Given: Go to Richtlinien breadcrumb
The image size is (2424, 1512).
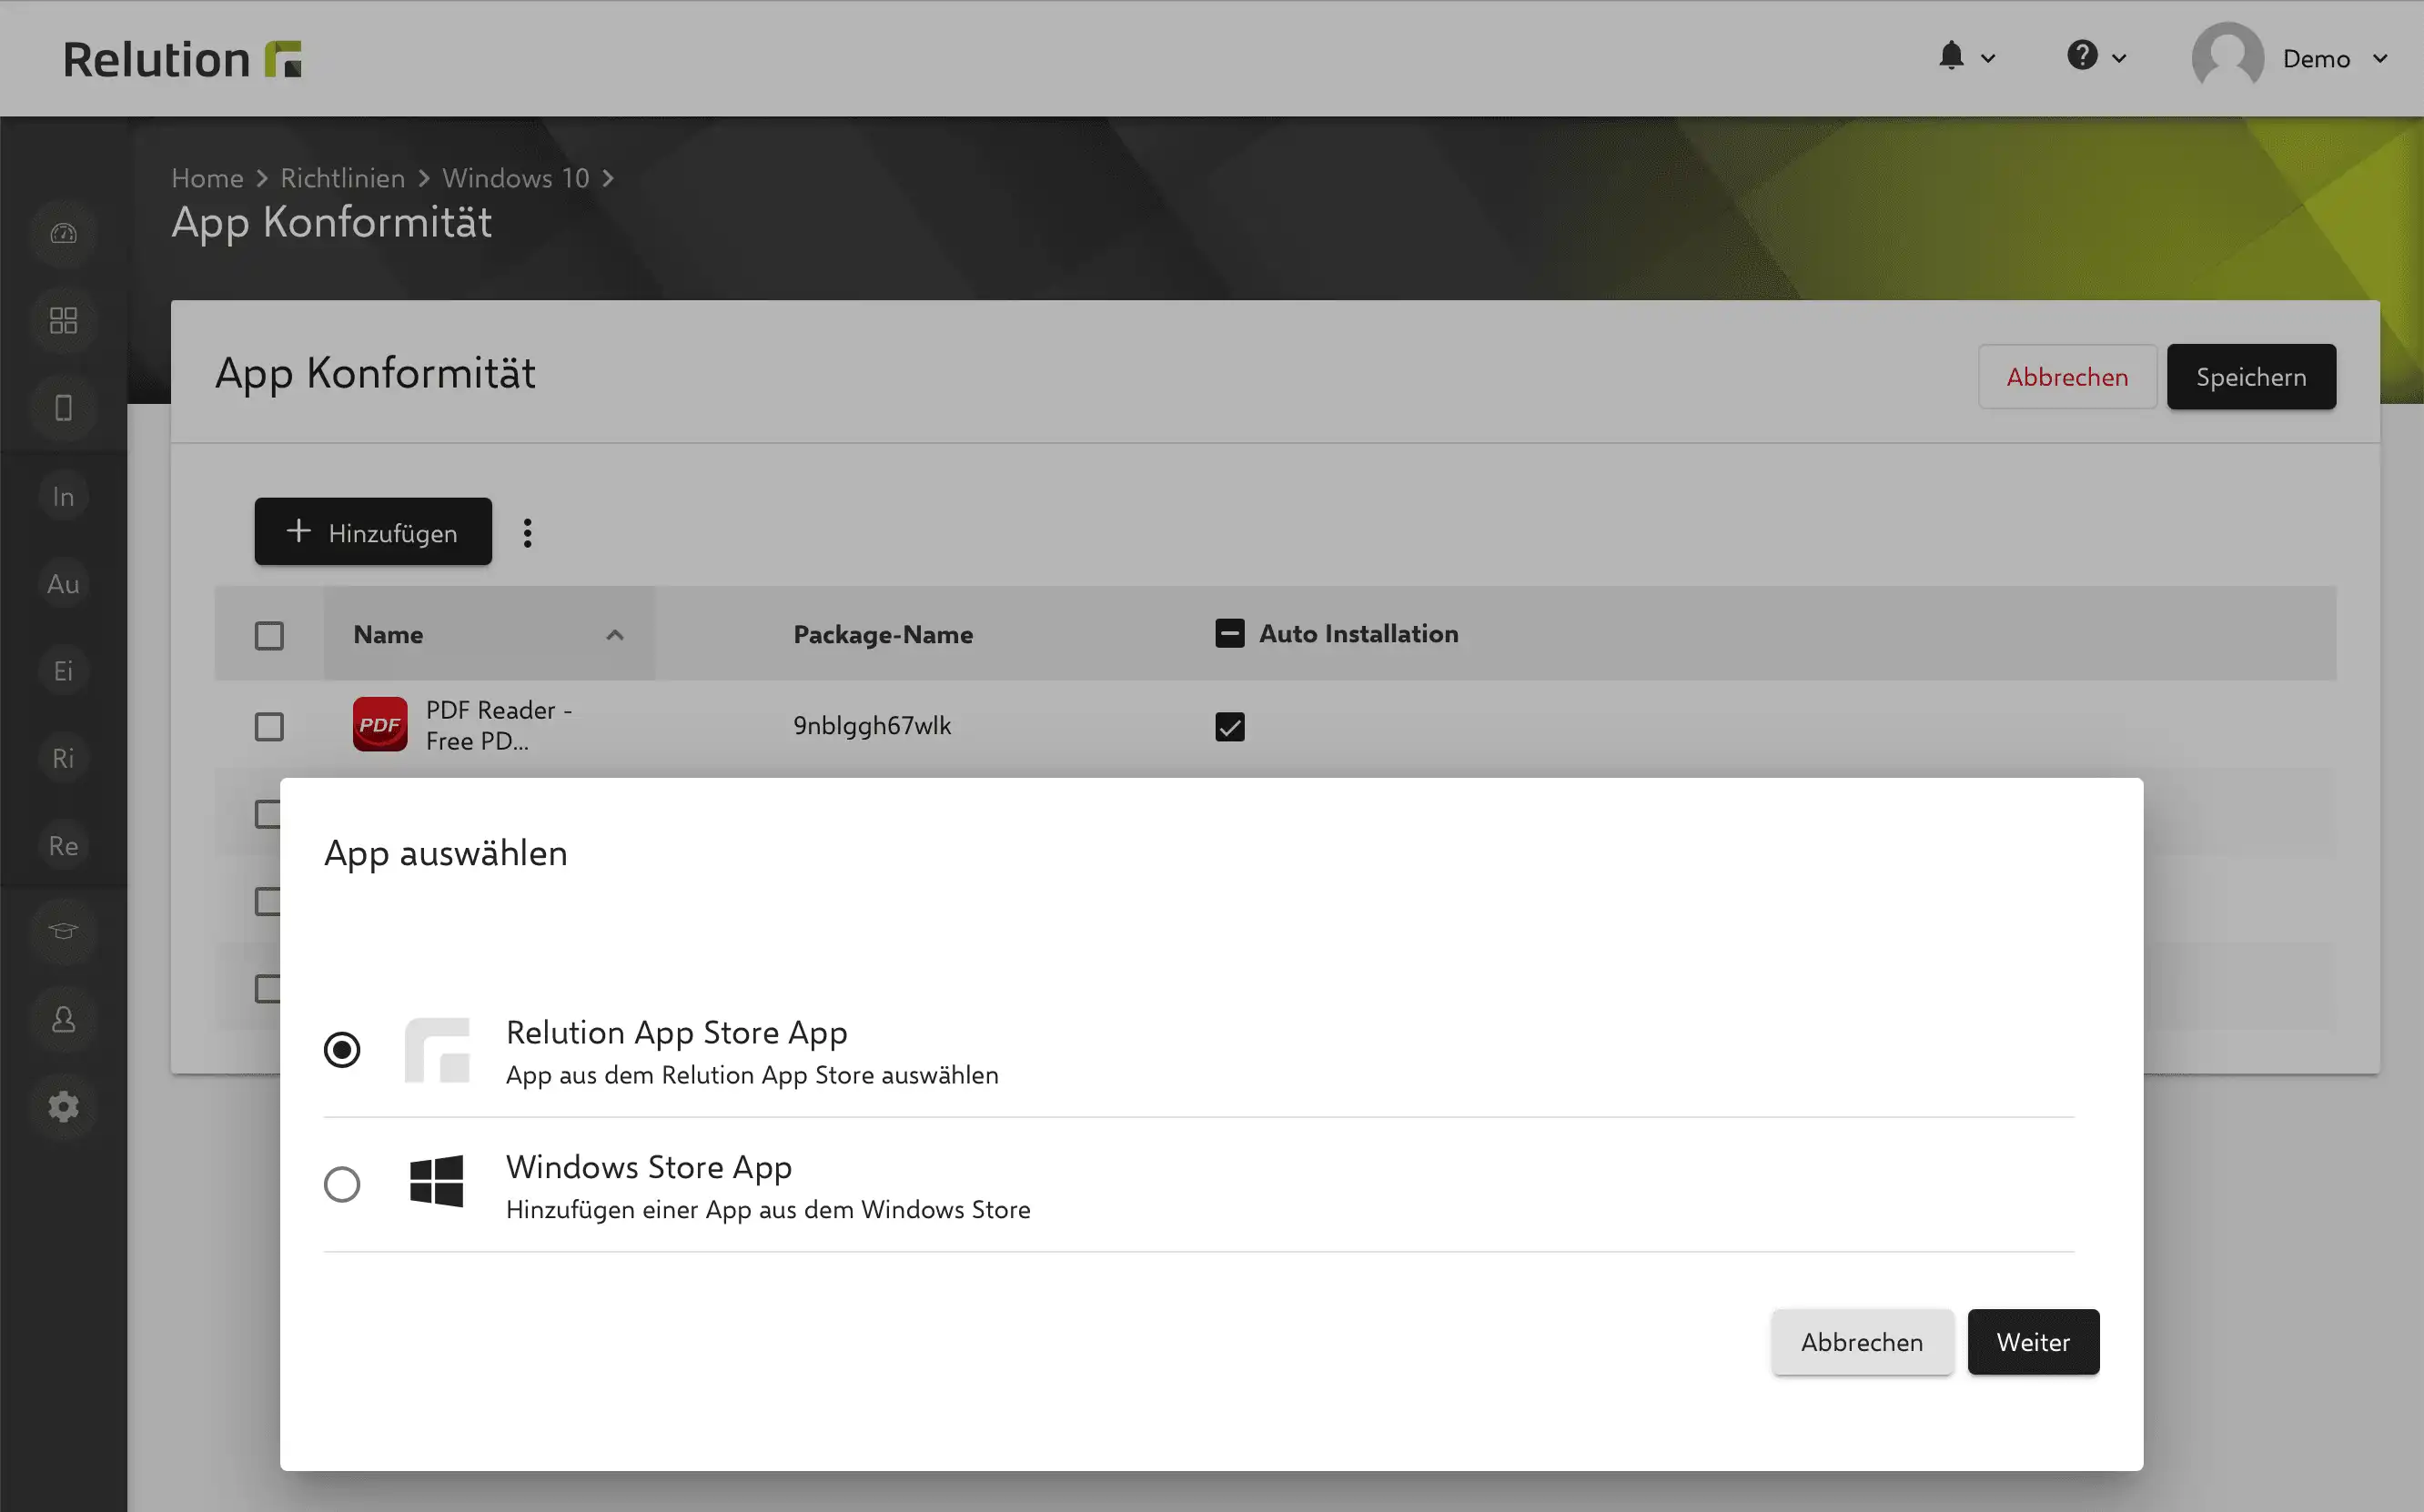Looking at the screenshot, I should click(342, 178).
